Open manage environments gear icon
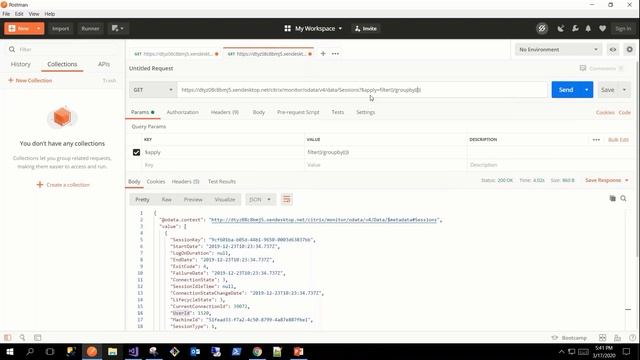 (x=630, y=49)
